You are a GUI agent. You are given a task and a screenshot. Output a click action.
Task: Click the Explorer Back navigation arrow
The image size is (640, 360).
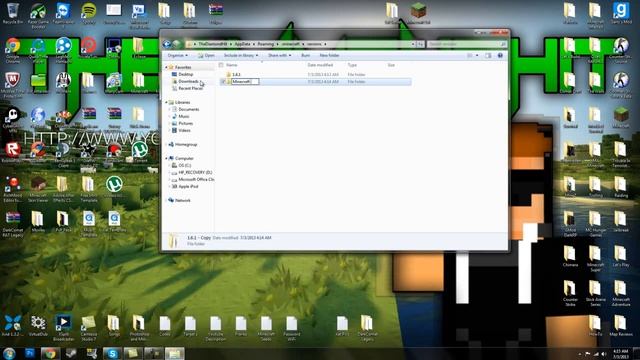click(167, 44)
